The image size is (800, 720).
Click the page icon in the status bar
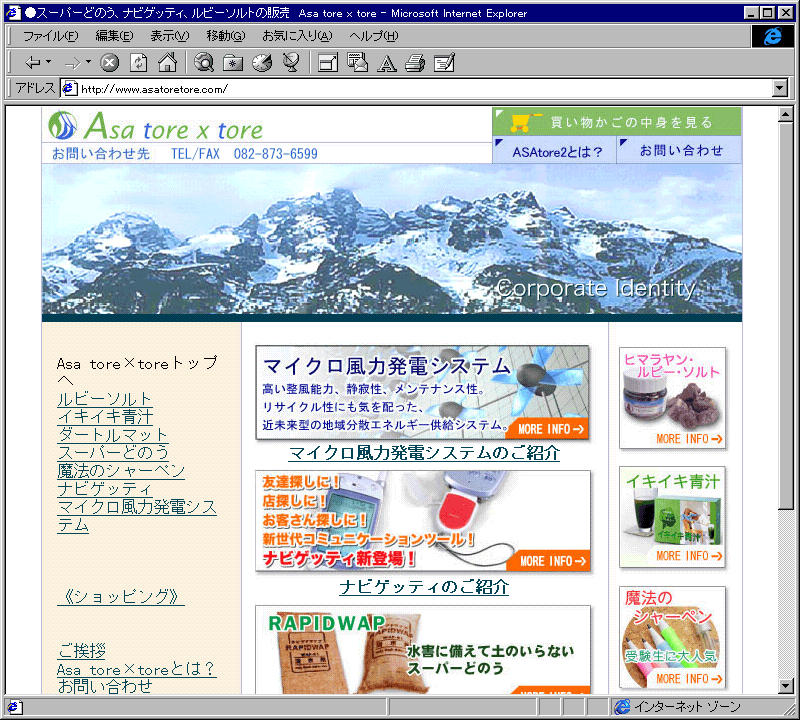click(13, 707)
